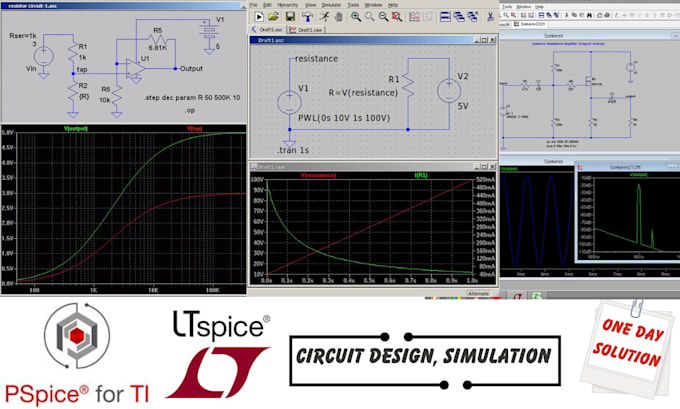
Task: Click the V(output) trace label in left plot
Action: point(76,128)
